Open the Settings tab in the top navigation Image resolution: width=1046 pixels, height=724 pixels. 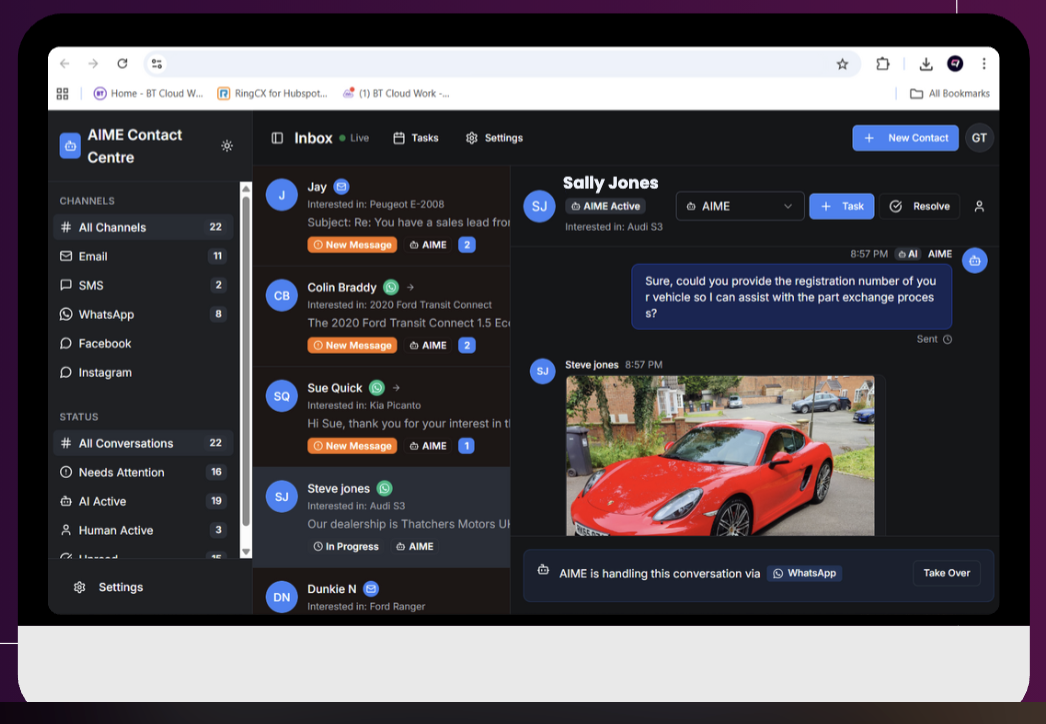[494, 138]
